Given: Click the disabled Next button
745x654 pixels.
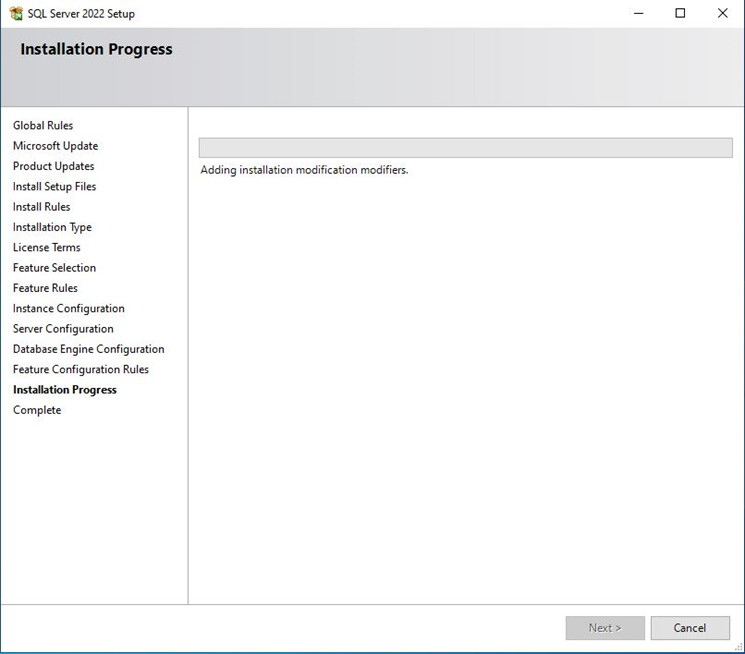Looking at the screenshot, I should [605, 628].
